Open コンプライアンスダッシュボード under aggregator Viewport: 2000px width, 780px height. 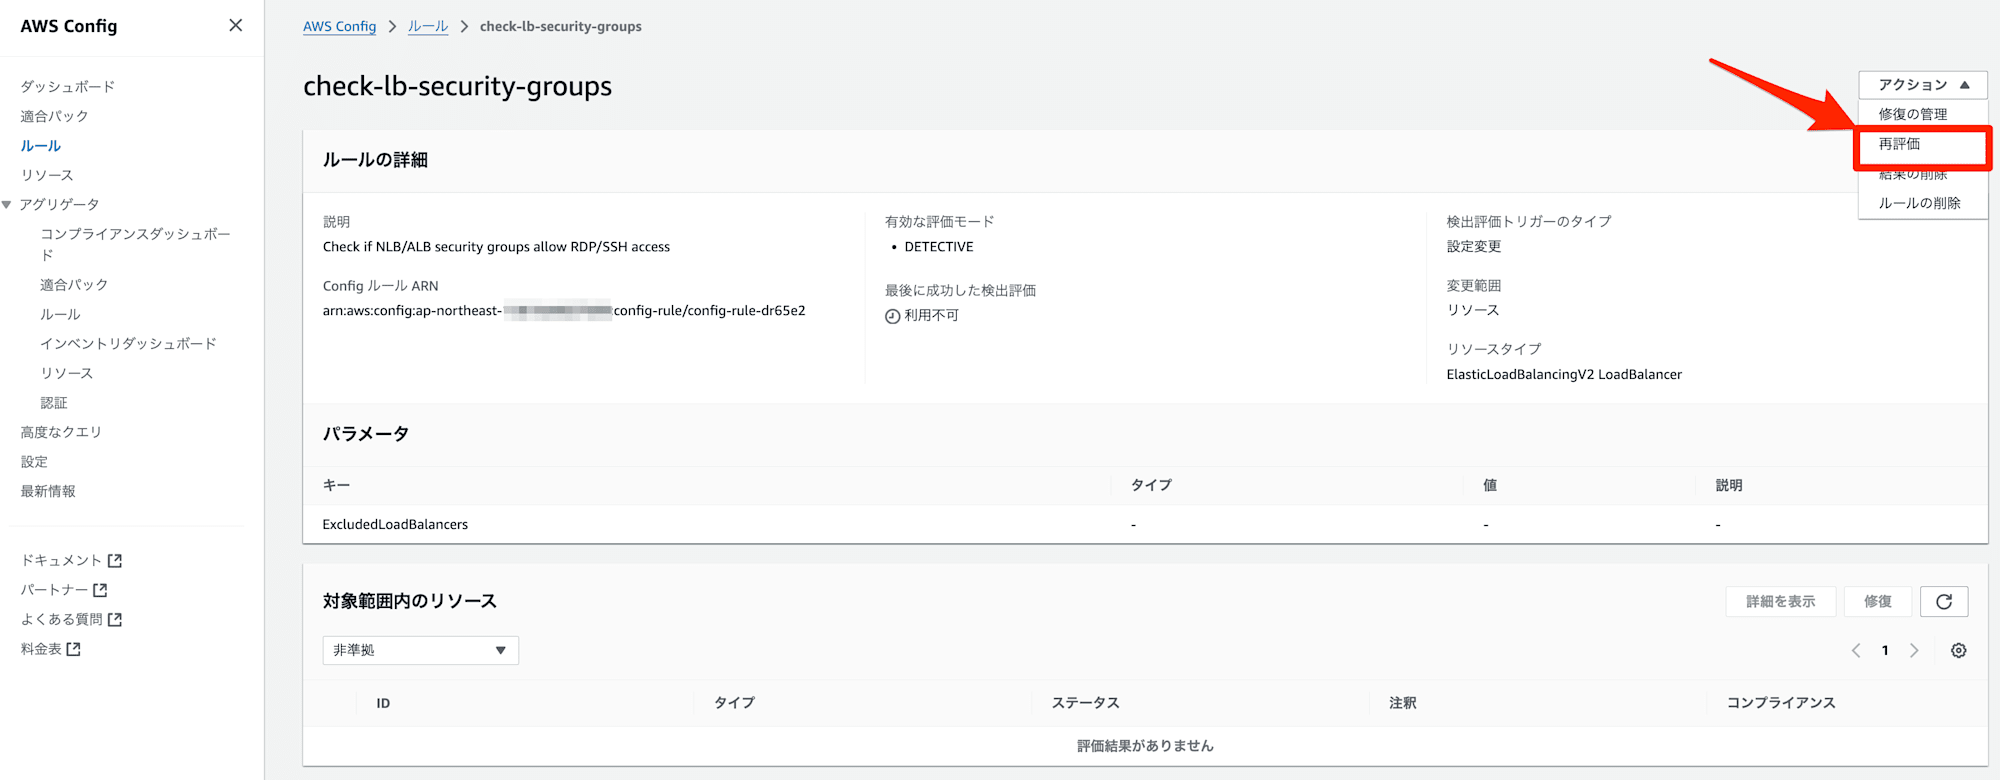click(x=136, y=244)
